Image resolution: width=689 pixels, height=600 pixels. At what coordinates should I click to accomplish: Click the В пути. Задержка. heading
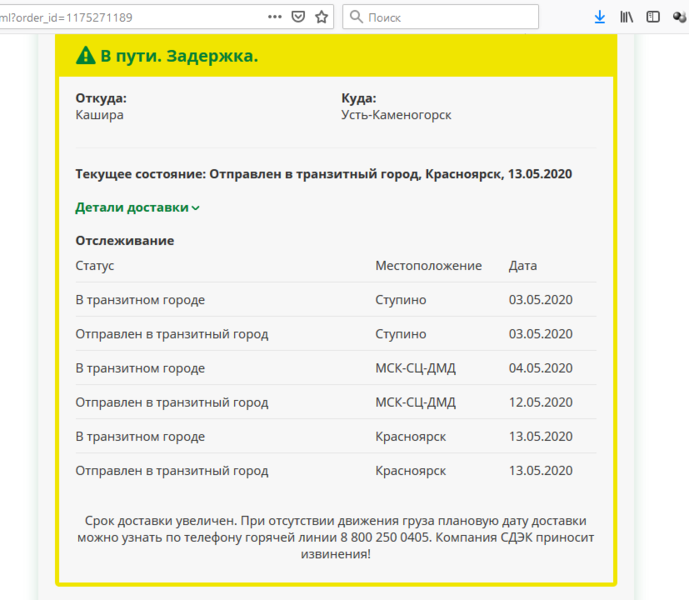tap(179, 56)
